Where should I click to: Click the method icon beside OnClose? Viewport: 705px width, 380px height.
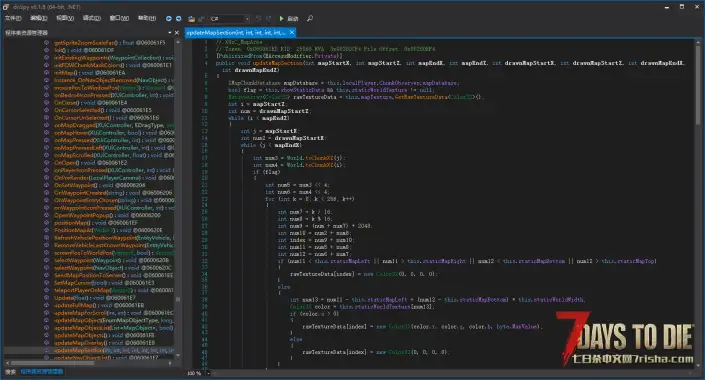coord(46,103)
